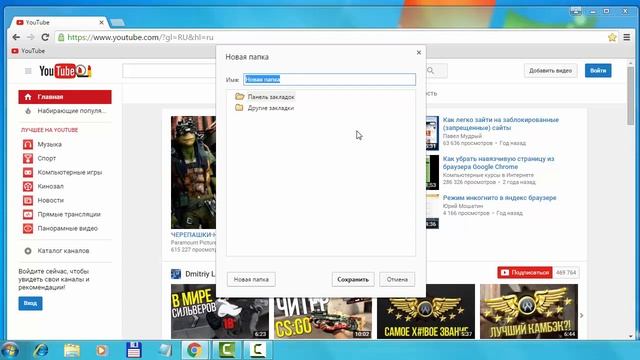Screen dimensions: 640x360
Task: Open the media player taskbar icon
Action: coord(102,351)
